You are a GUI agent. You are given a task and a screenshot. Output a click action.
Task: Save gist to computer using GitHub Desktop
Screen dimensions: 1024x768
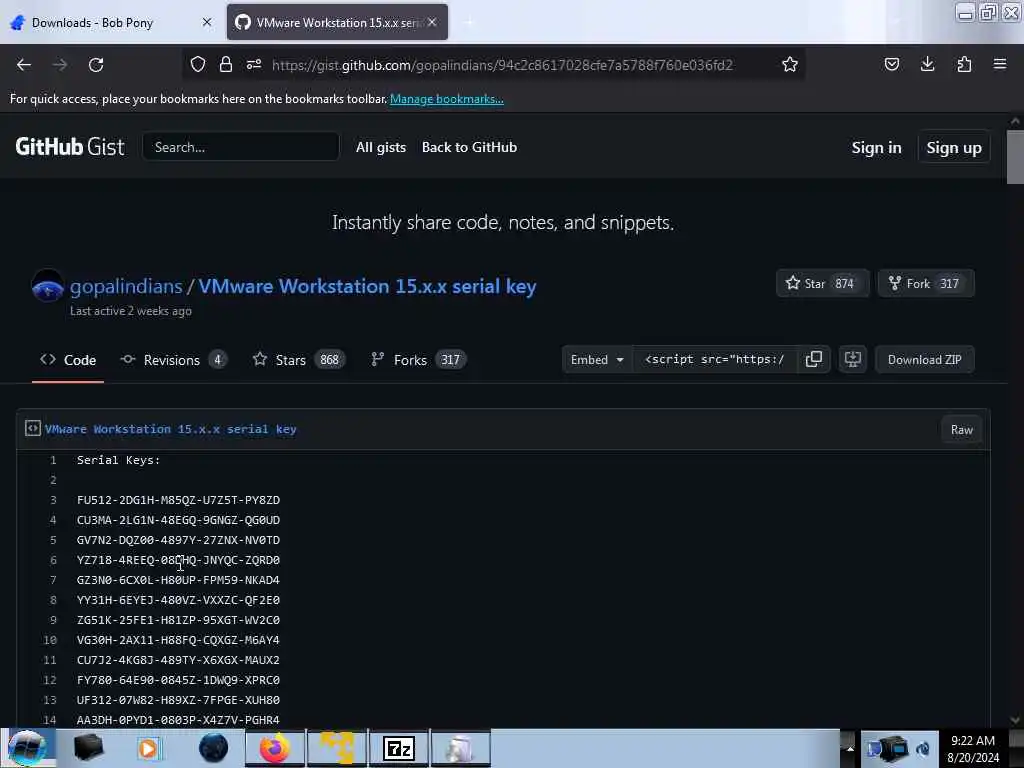coord(853,359)
